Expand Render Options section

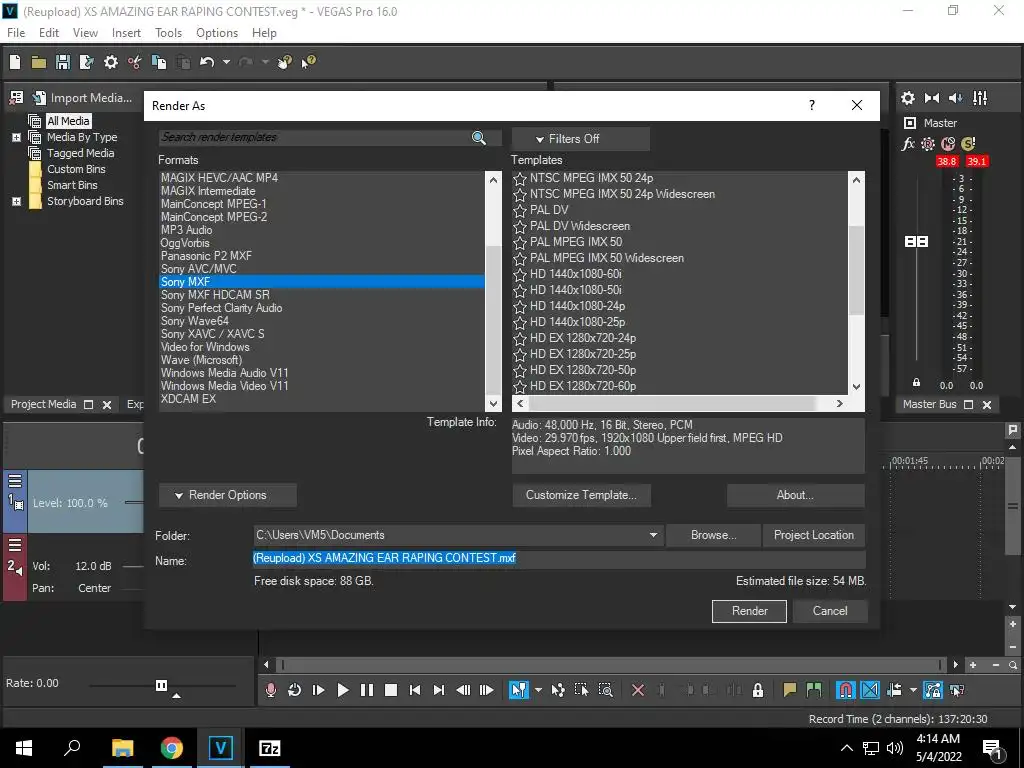point(228,495)
